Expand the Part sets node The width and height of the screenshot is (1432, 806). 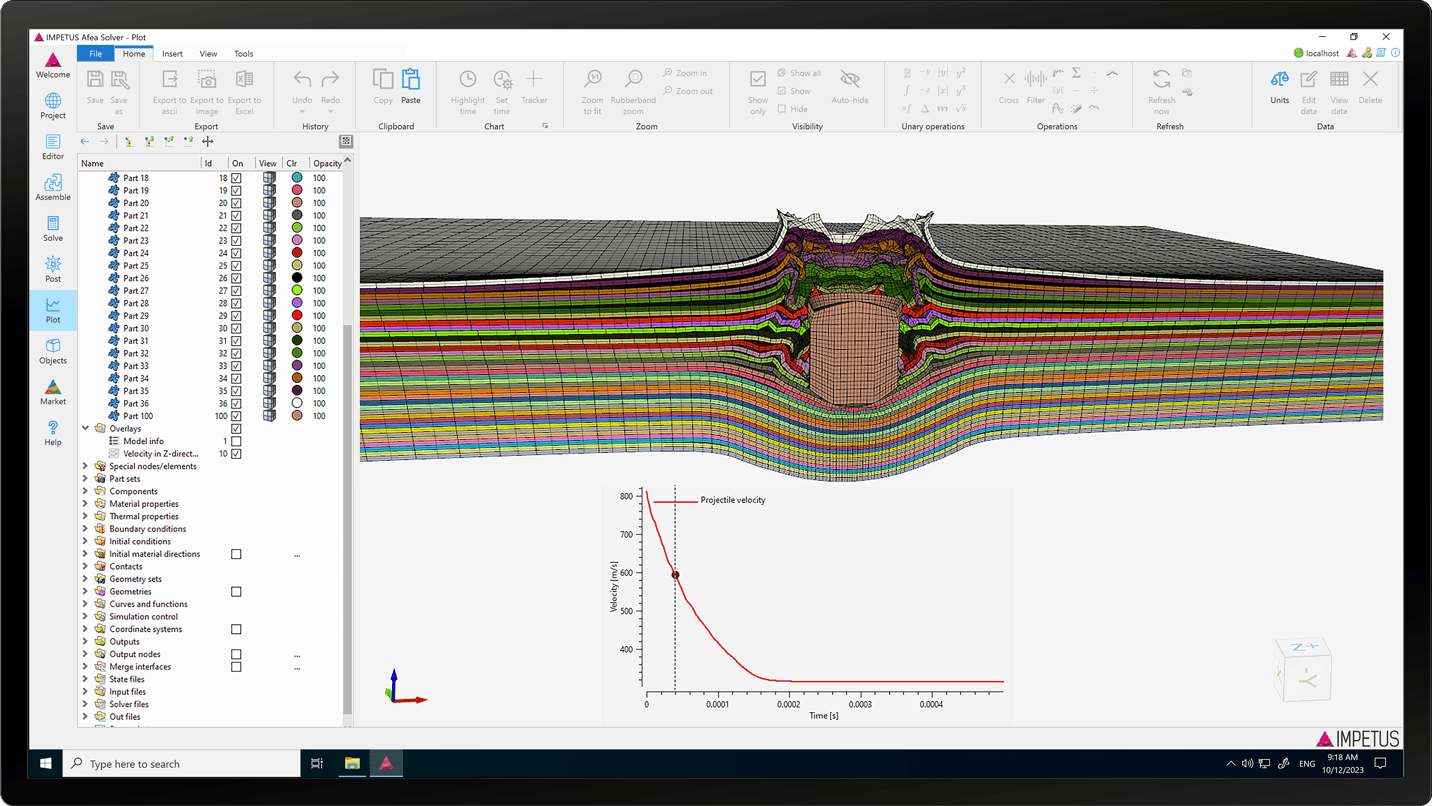(x=86, y=479)
